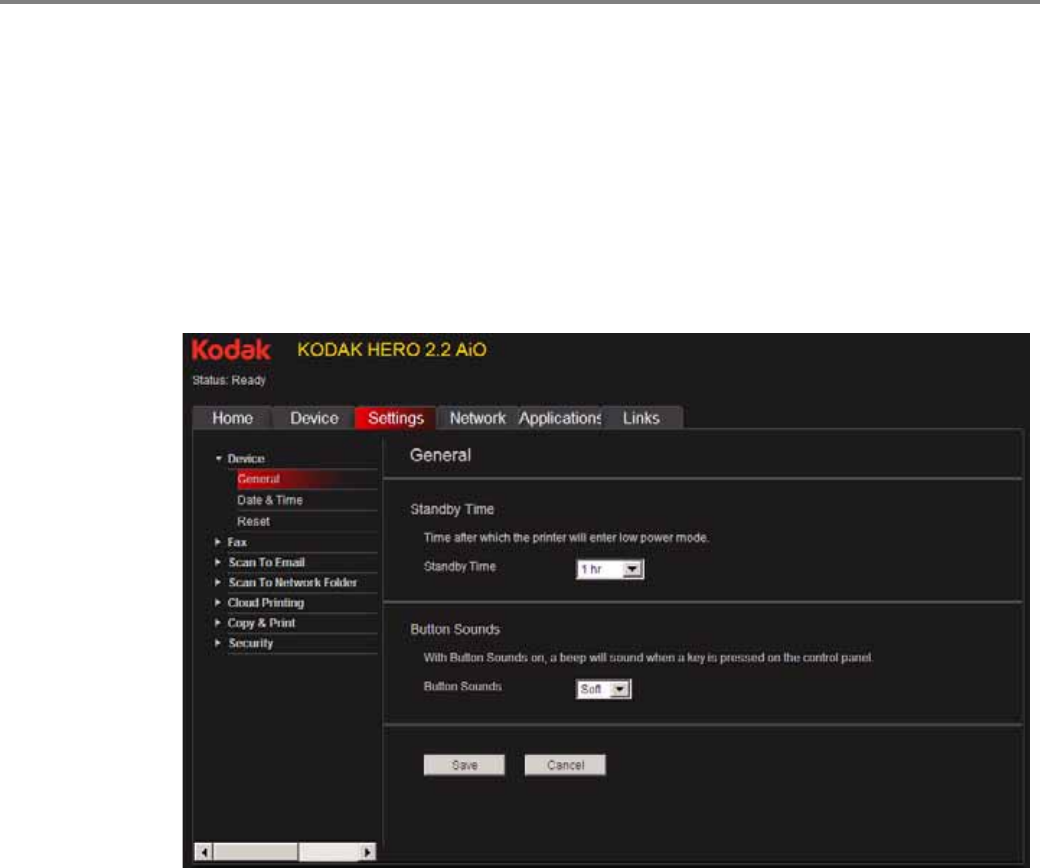1040x868 pixels.
Task: Click the sidebar scrollbar right arrow
Action: tap(367, 851)
